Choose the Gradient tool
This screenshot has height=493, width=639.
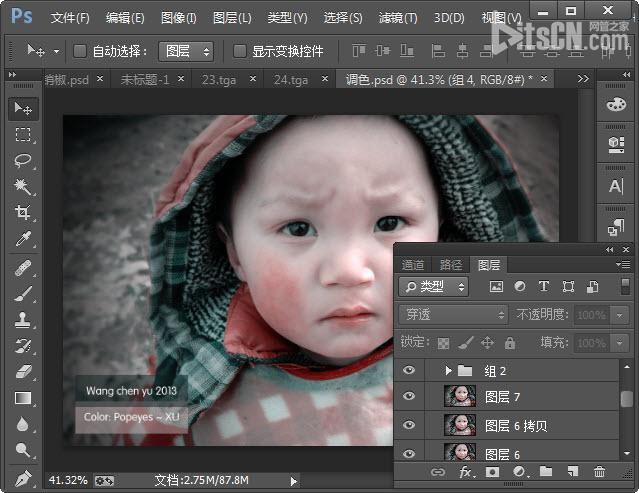(22, 398)
